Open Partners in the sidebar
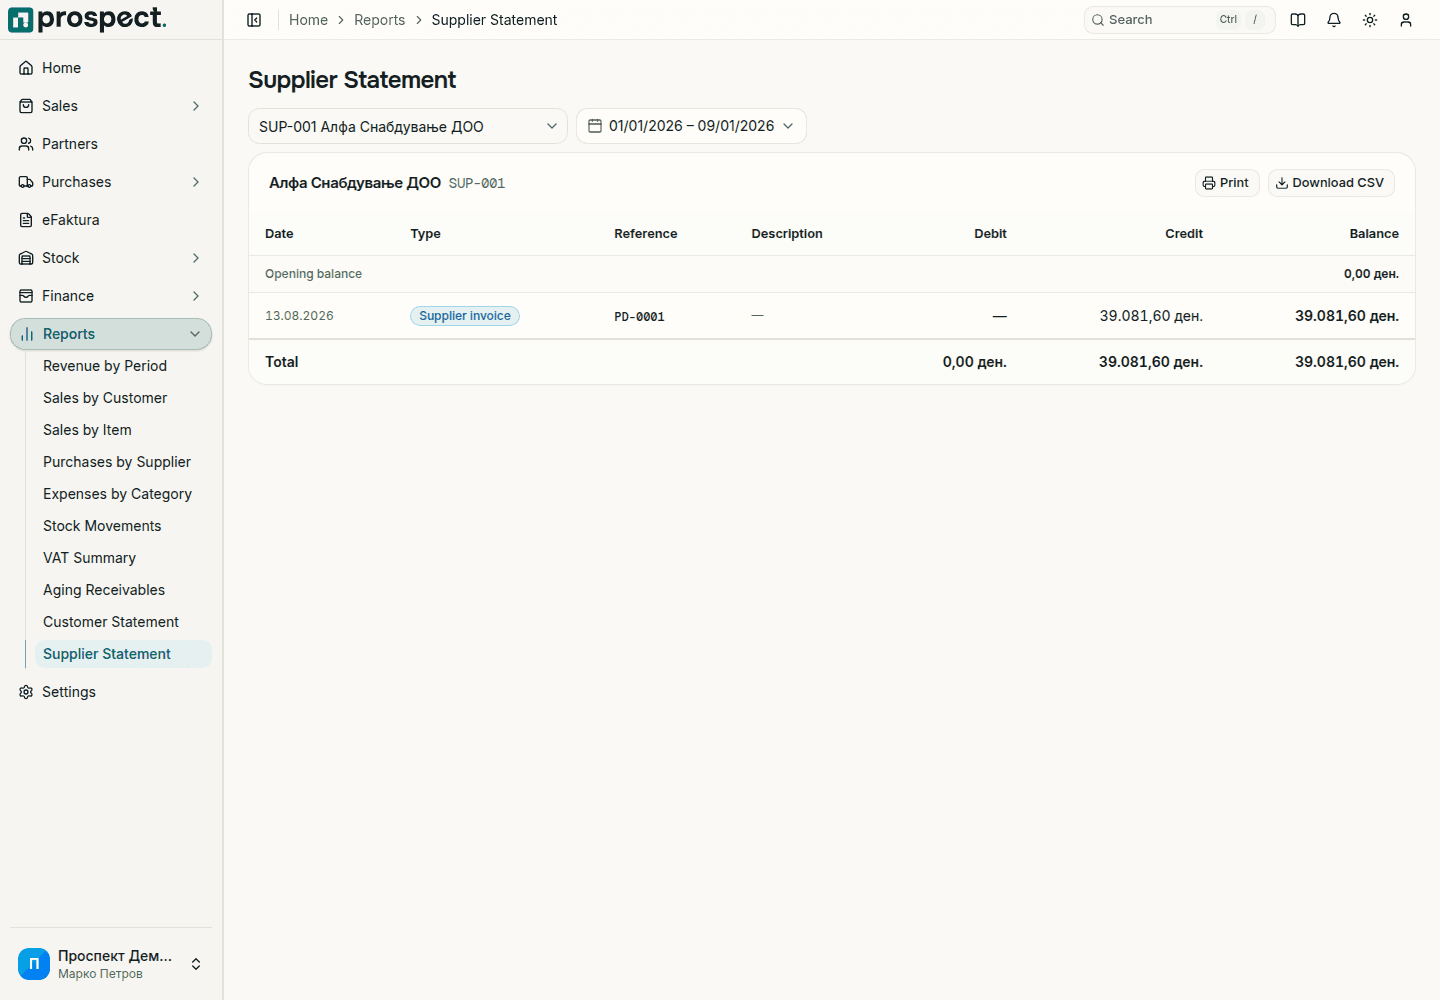This screenshot has width=1440, height=1000. click(x=111, y=144)
